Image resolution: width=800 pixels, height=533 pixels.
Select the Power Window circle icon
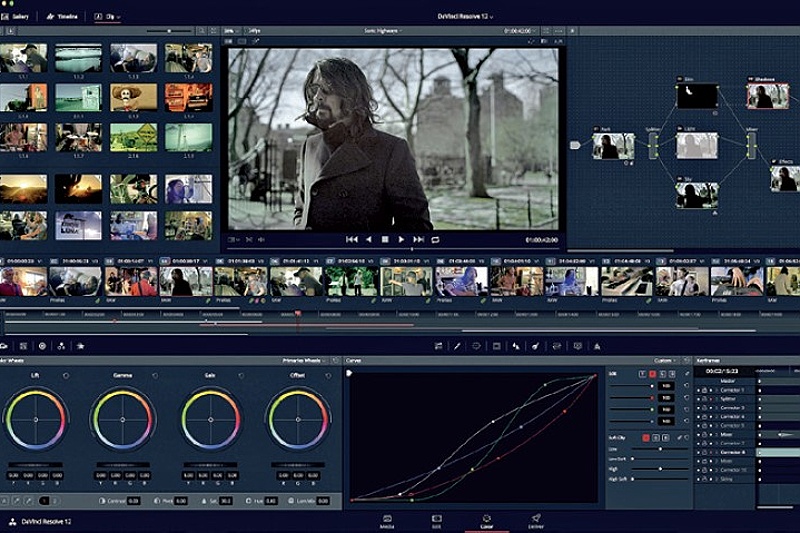point(476,346)
